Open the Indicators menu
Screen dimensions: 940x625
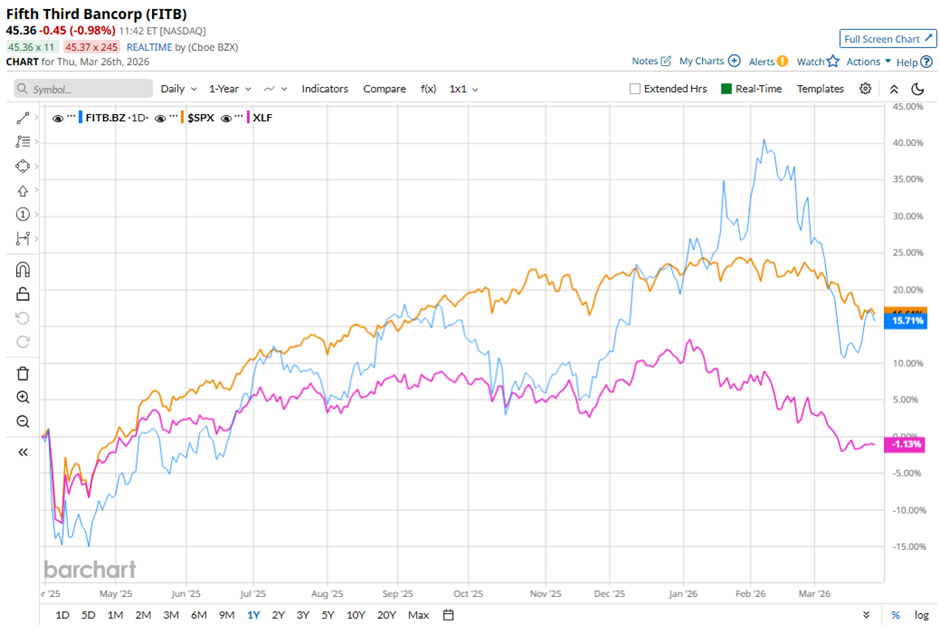coord(325,89)
